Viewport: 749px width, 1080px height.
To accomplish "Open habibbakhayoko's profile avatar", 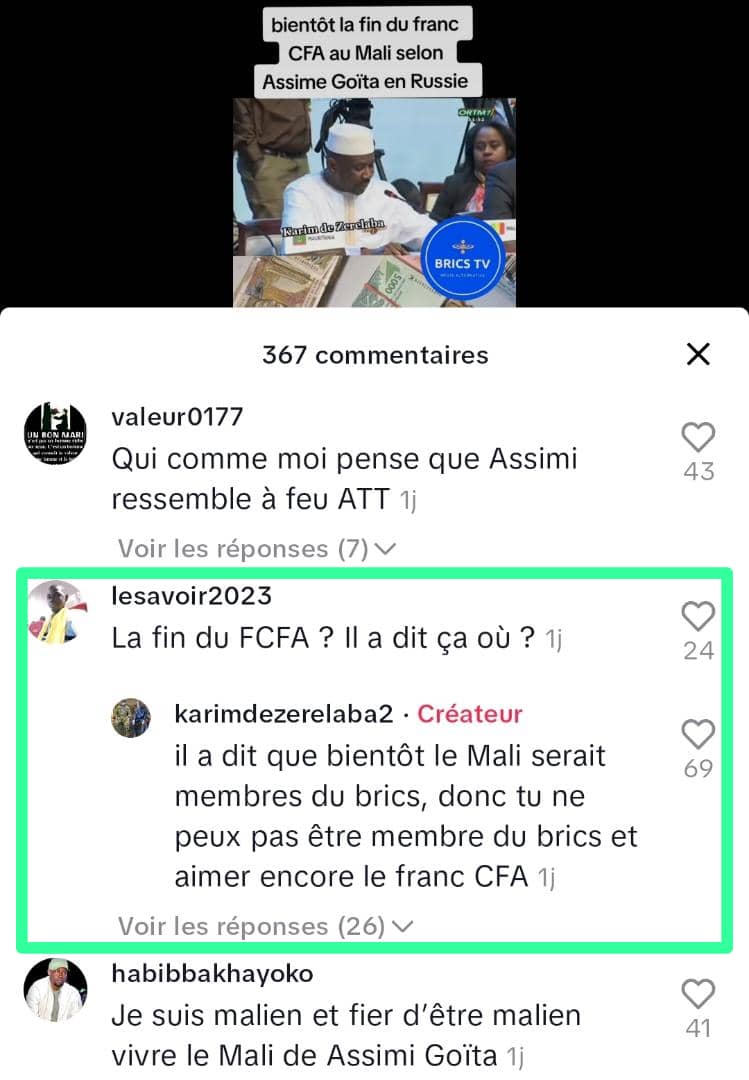I will (56, 990).
